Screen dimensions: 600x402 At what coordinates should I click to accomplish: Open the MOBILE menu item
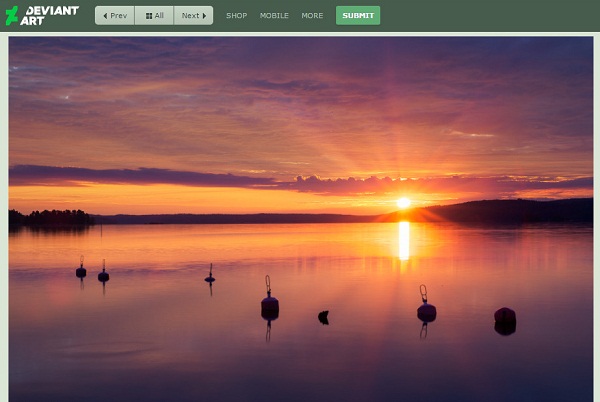pos(274,16)
